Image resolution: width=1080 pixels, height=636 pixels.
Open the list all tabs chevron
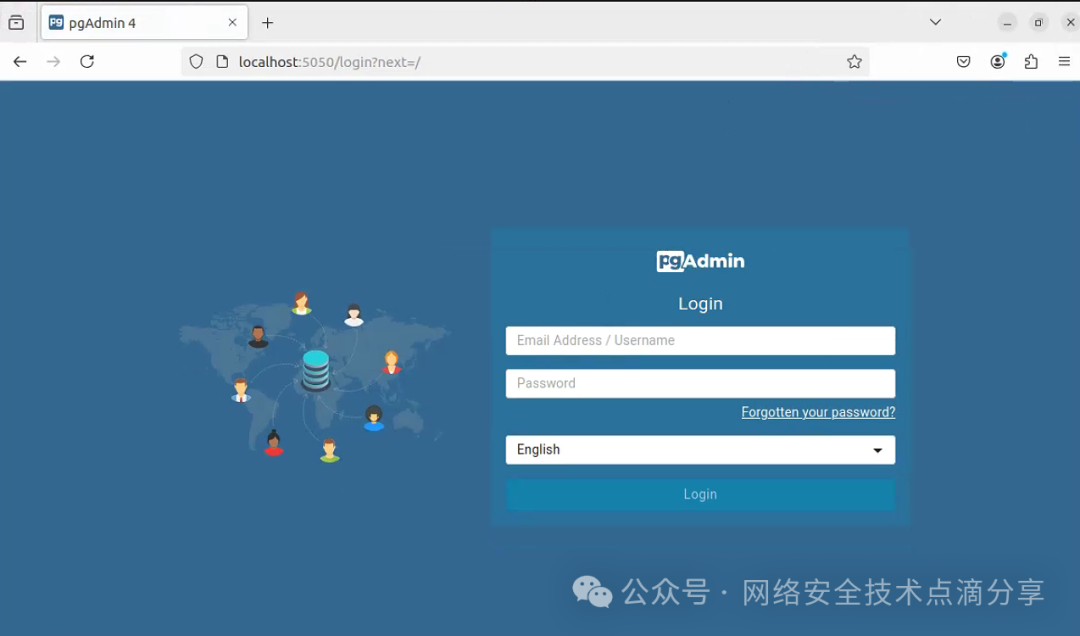click(x=935, y=22)
